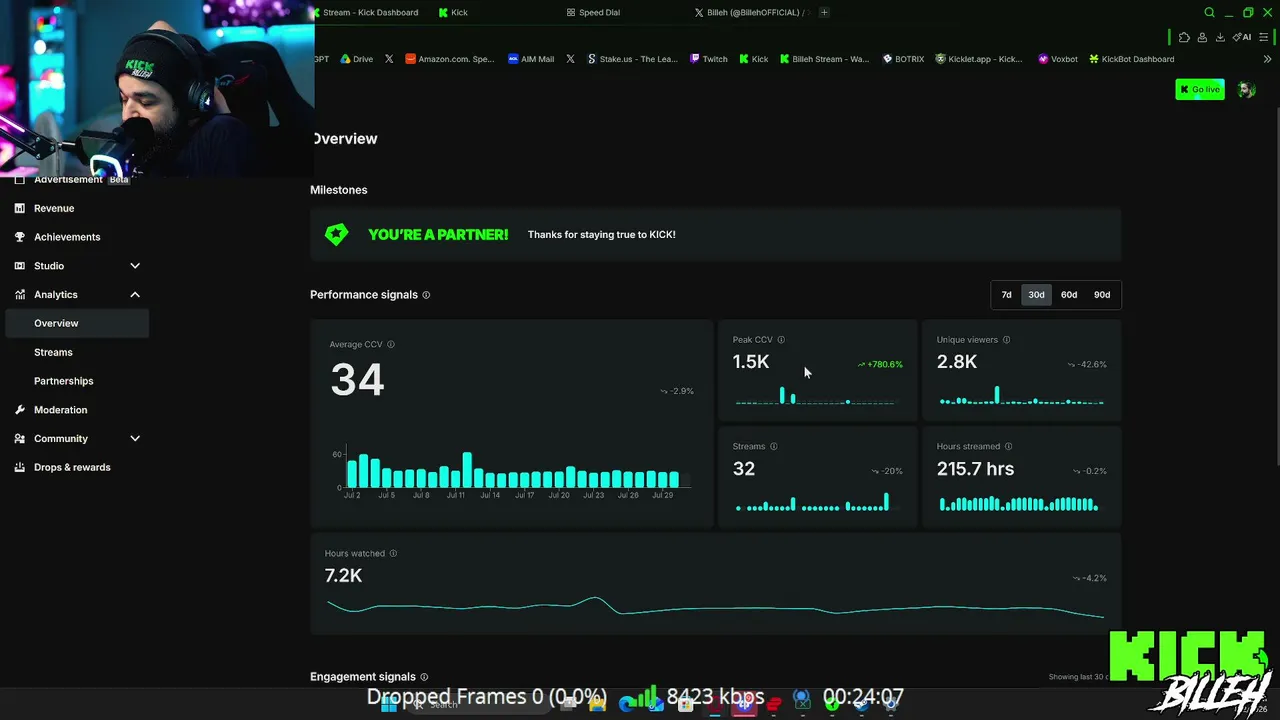Open the Windows Start button

pyautogui.click(x=388, y=704)
